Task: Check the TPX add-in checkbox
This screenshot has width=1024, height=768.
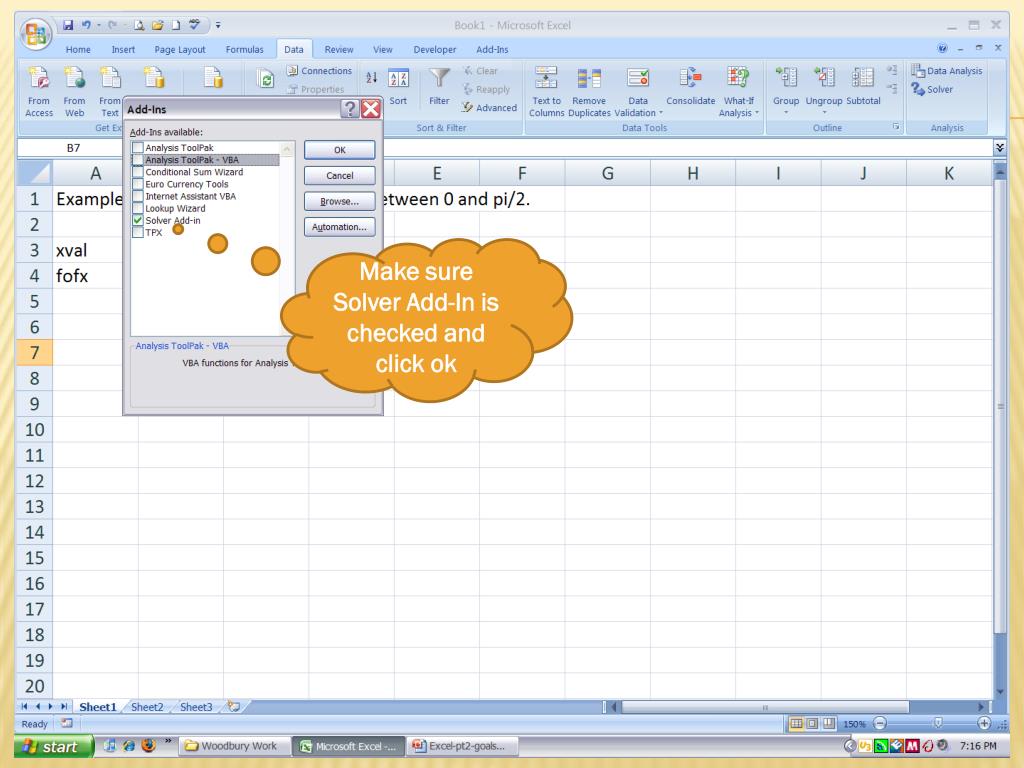Action: coord(138,232)
